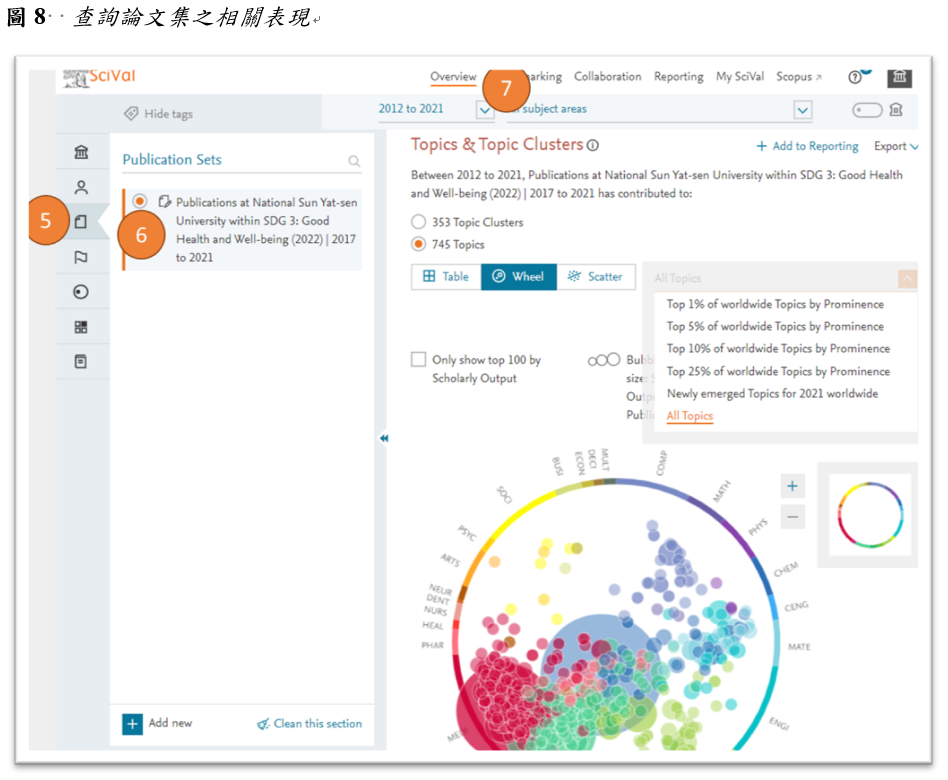This screenshot has width=948, height=780.
Task: Zoom in on the topic wheel
Action: (x=793, y=486)
